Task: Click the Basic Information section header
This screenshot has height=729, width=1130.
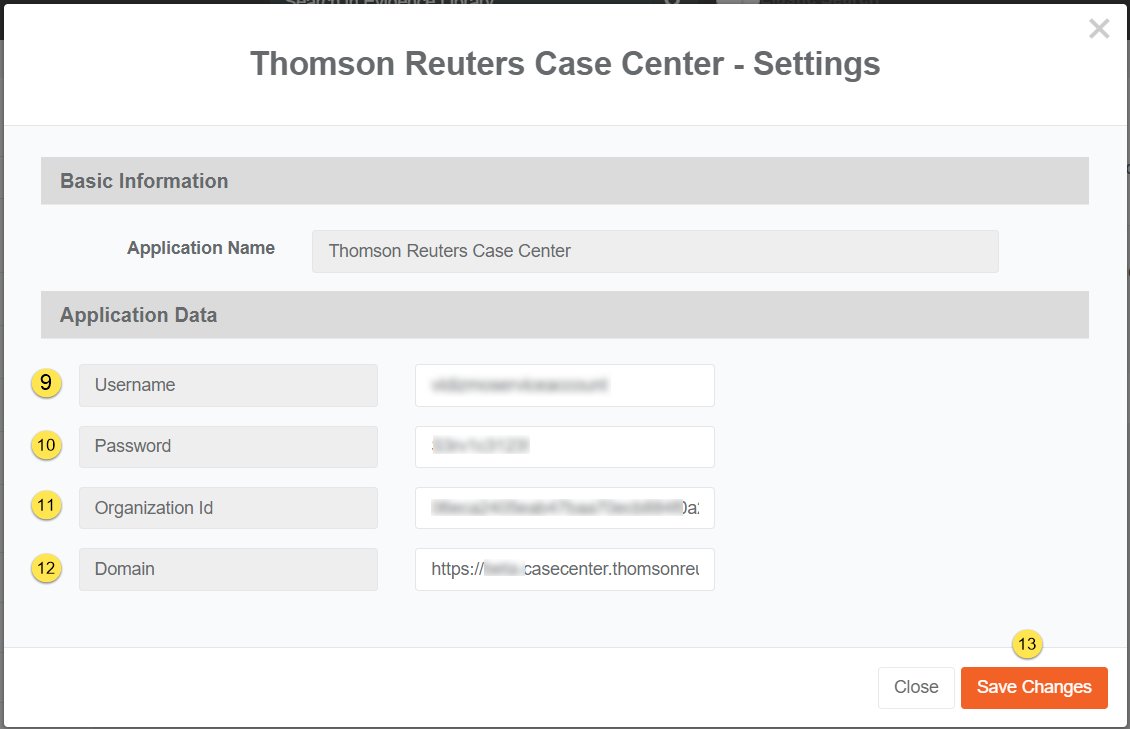Action: point(564,181)
